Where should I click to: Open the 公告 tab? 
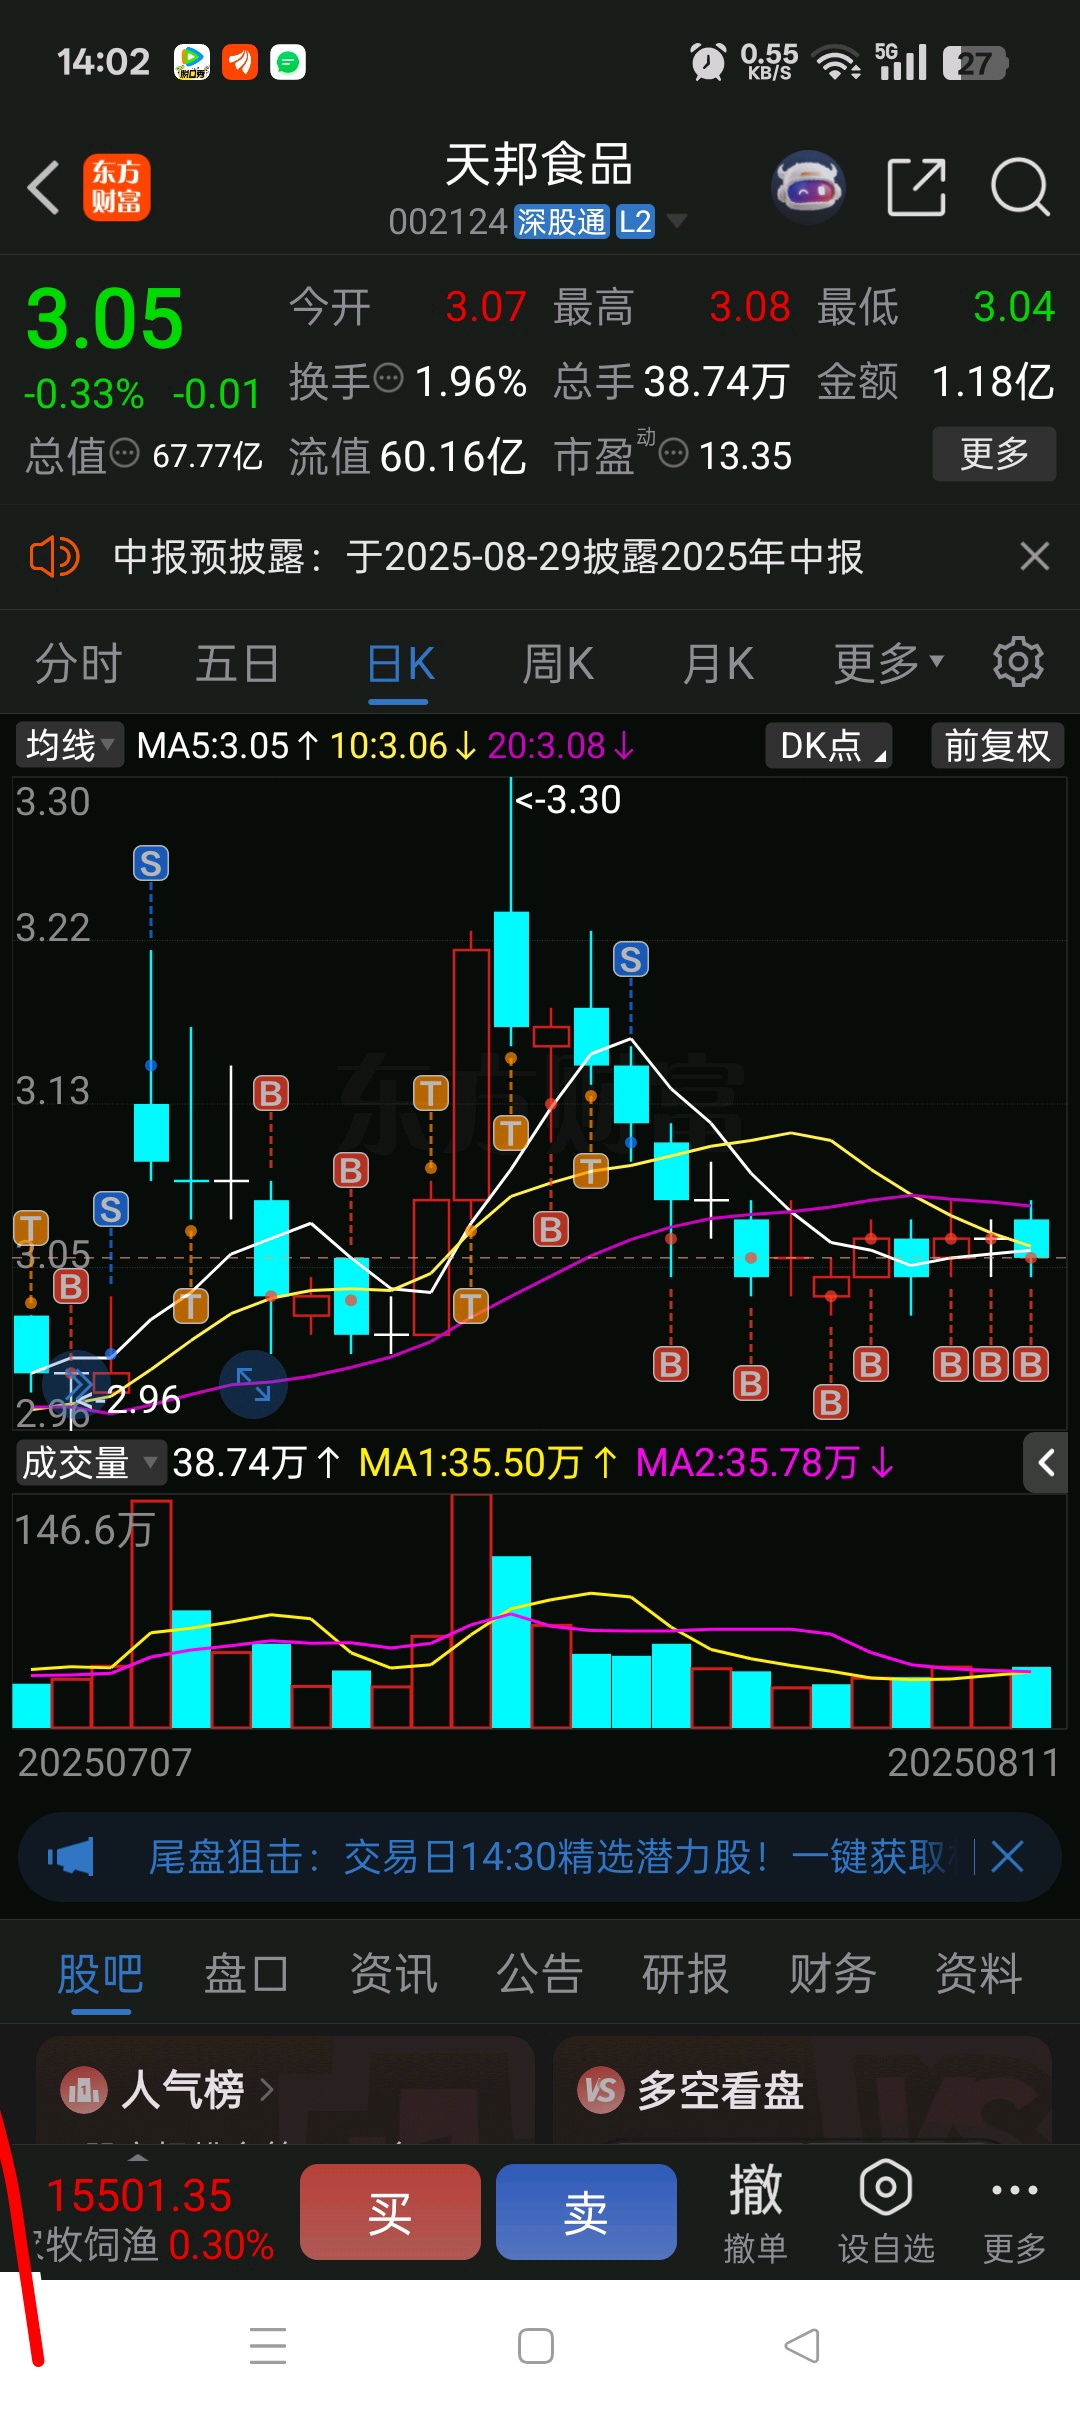click(540, 1974)
